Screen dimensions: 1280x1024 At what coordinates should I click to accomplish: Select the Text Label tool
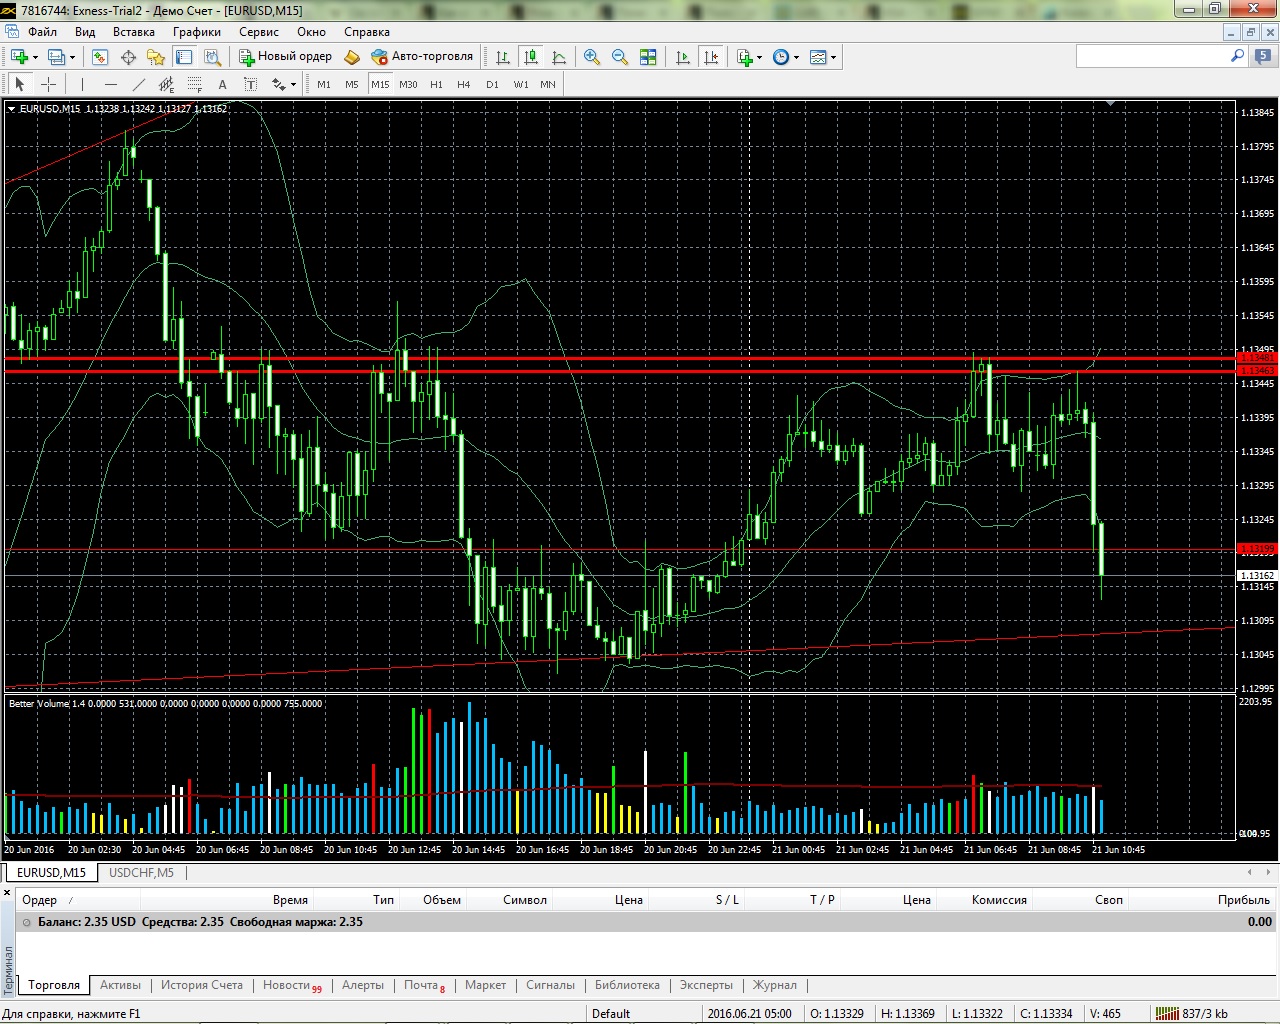[250, 84]
